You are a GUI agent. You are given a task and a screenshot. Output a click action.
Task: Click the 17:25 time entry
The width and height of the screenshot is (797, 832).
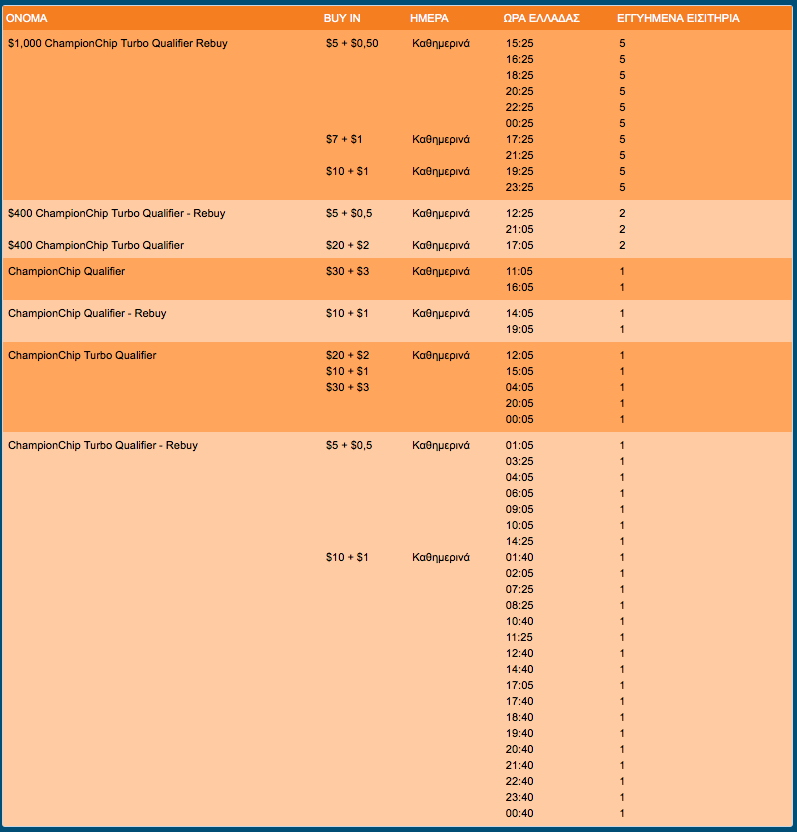point(519,139)
